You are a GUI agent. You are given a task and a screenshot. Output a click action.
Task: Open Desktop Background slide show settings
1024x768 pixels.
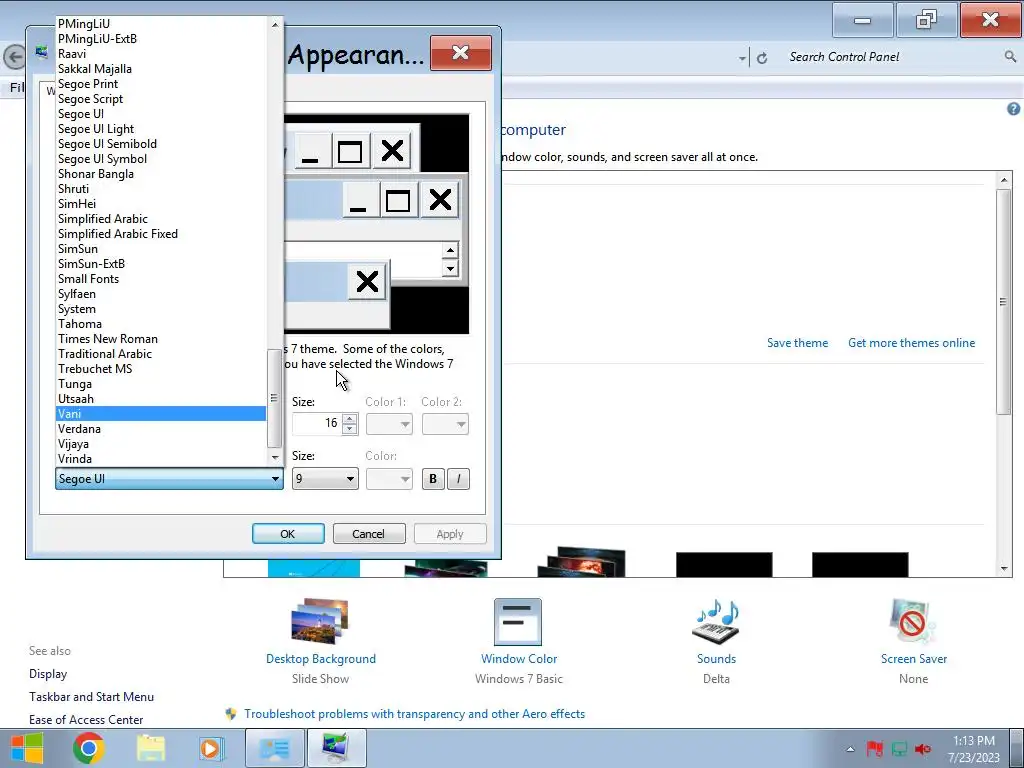pyautogui.click(x=320, y=622)
